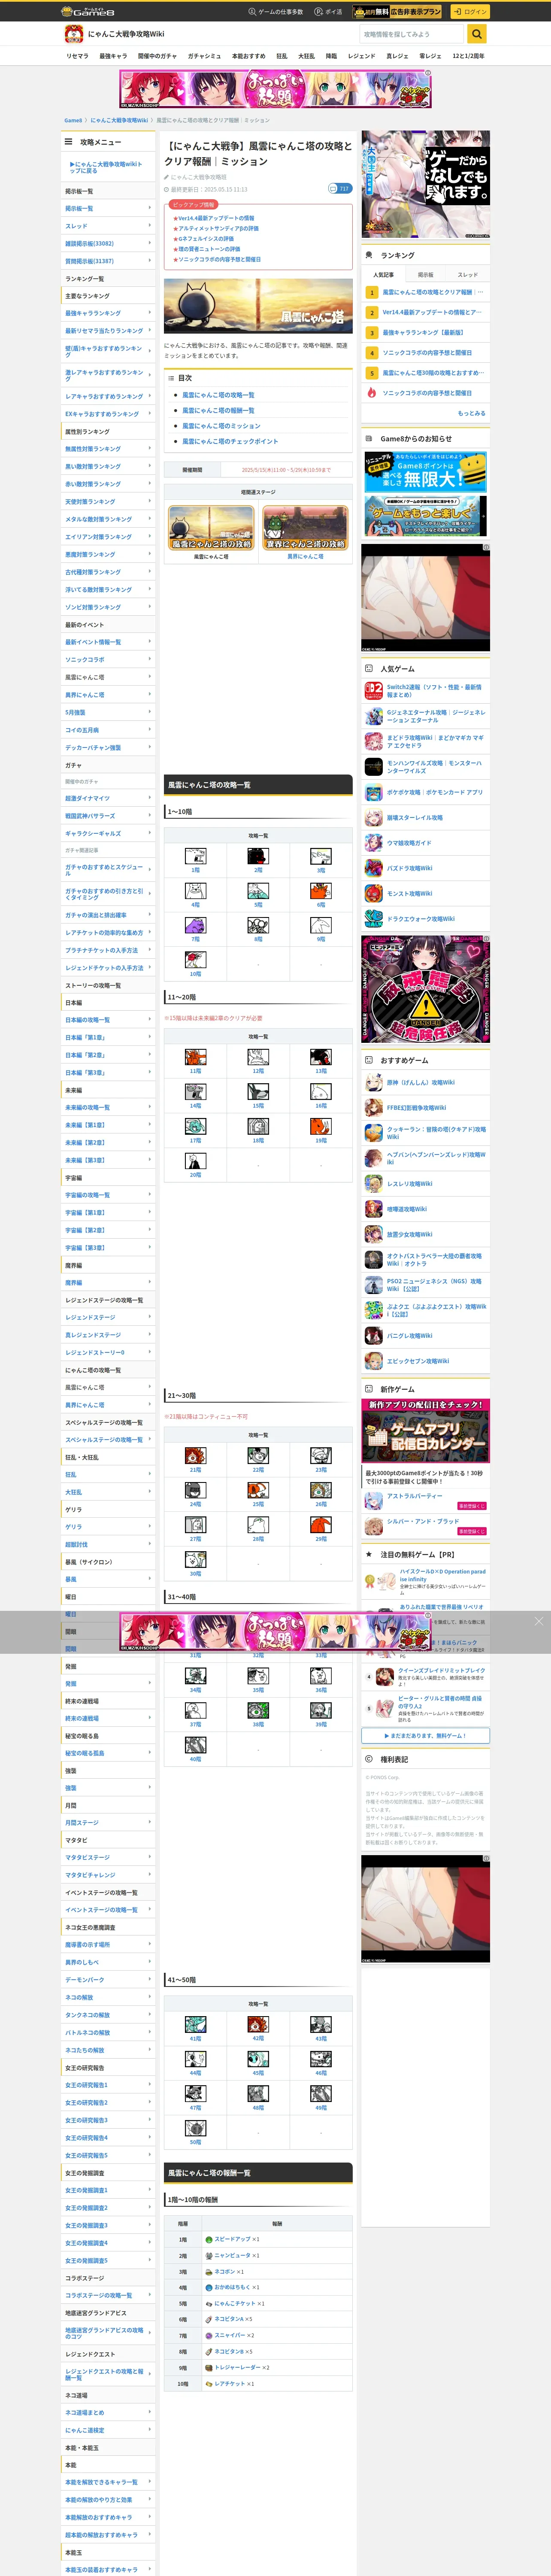
Task: Jump to 風雲にゃんこ塔のチェックポイント in contents
Action: click(x=230, y=441)
